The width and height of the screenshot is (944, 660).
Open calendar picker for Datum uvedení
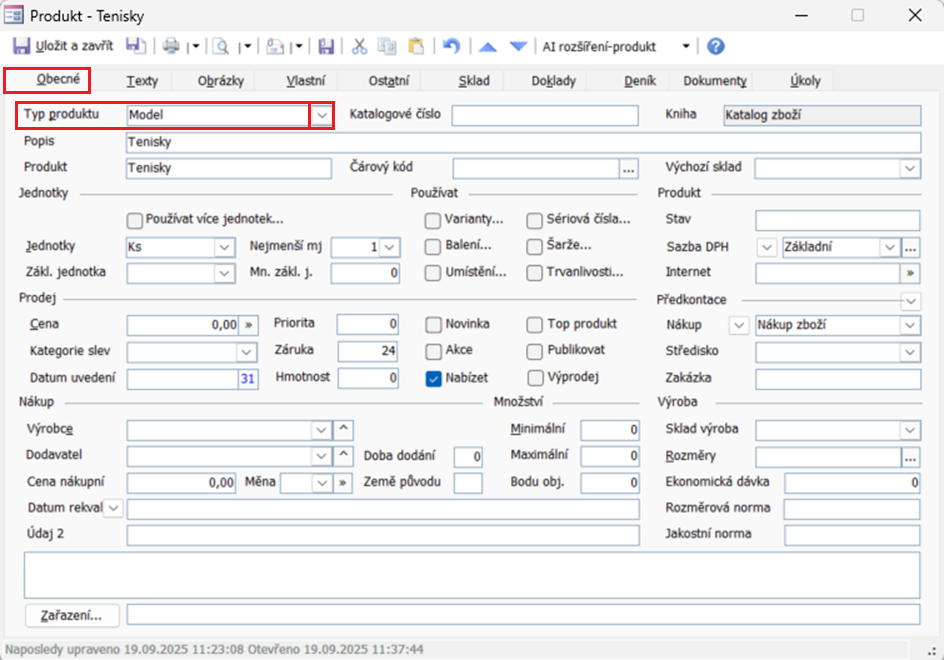pos(248,378)
